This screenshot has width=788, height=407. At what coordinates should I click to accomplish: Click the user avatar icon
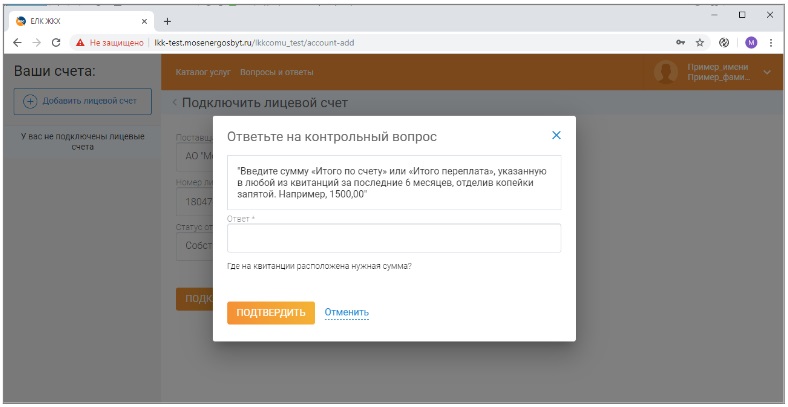(x=666, y=72)
